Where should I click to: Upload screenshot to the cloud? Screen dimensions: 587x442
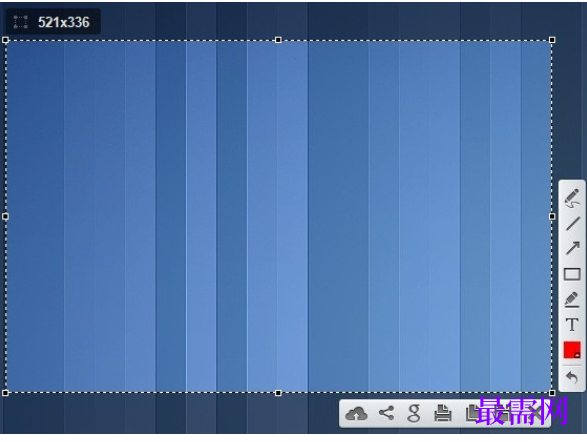click(x=356, y=414)
